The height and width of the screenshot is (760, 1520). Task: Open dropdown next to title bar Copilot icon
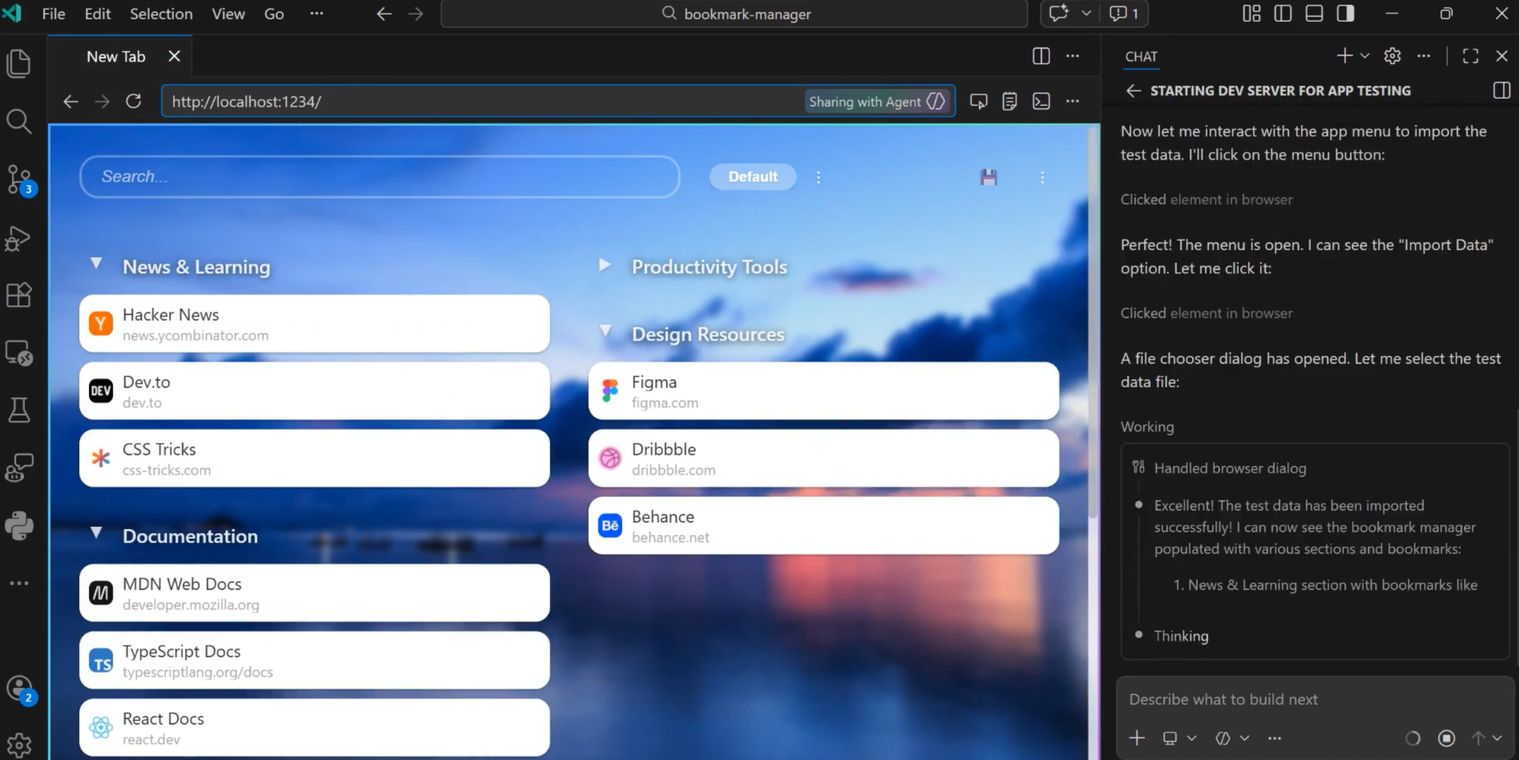point(1086,14)
